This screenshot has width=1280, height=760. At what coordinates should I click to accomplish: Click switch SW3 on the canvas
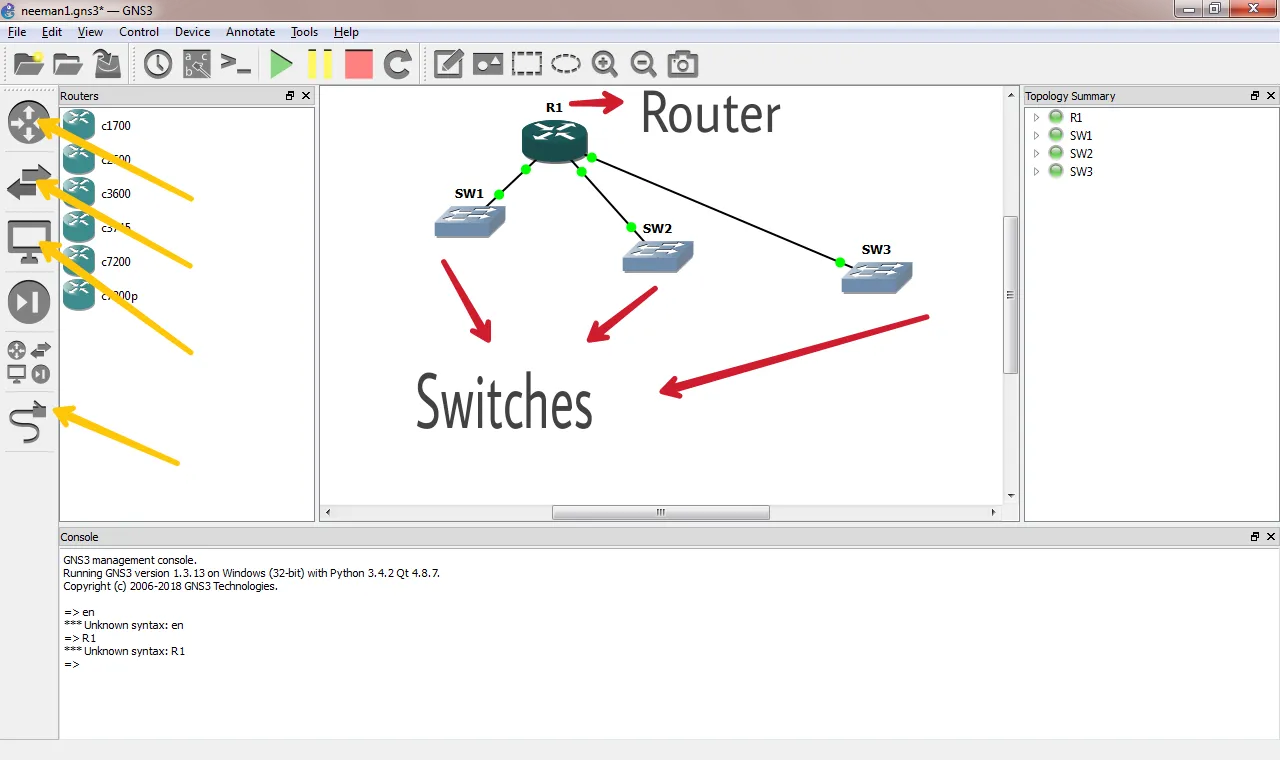[877, 277]
